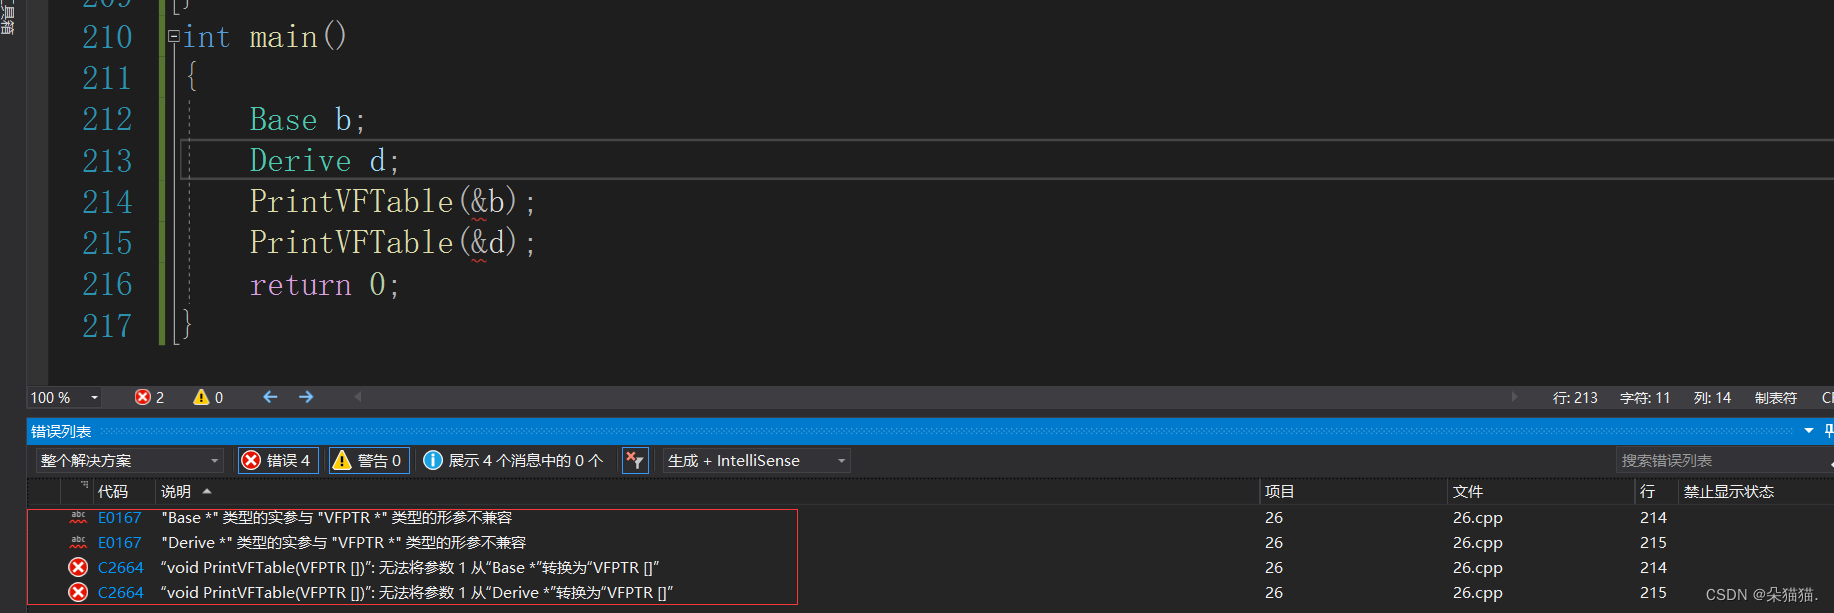Click the error count icon in status strip
This screenshot has height=613, width=1834.
pyautogui.click(x=143, y=397)
